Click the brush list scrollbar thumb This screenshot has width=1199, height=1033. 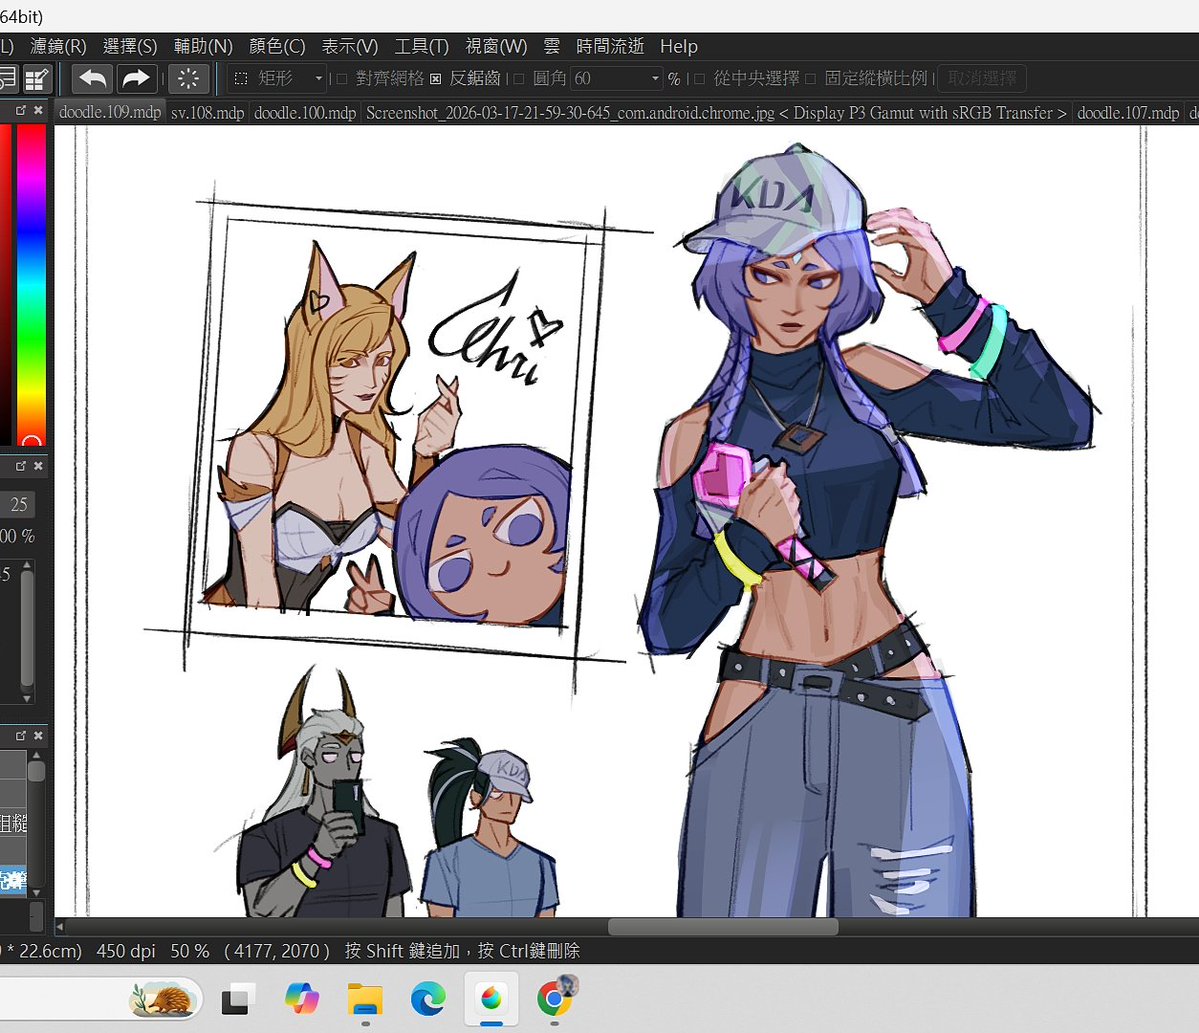coord(36,771)
